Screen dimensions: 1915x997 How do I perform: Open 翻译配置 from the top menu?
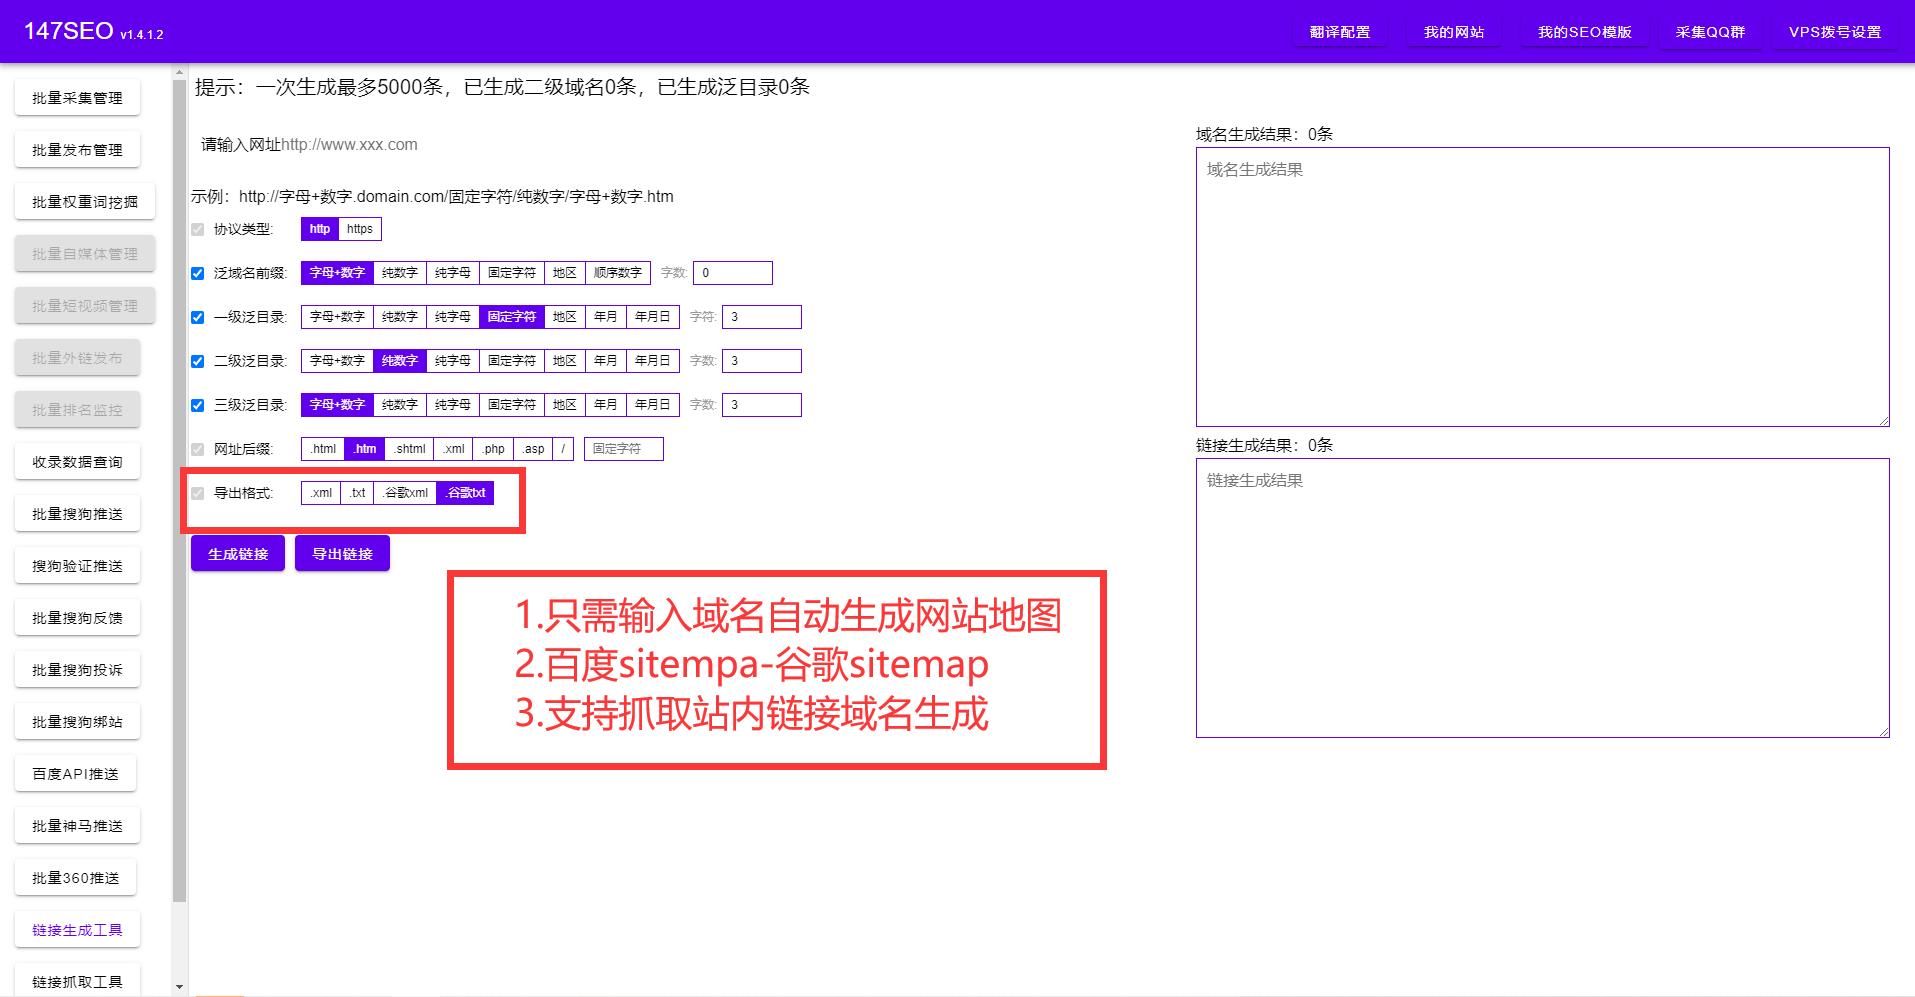coord(1339,31)
